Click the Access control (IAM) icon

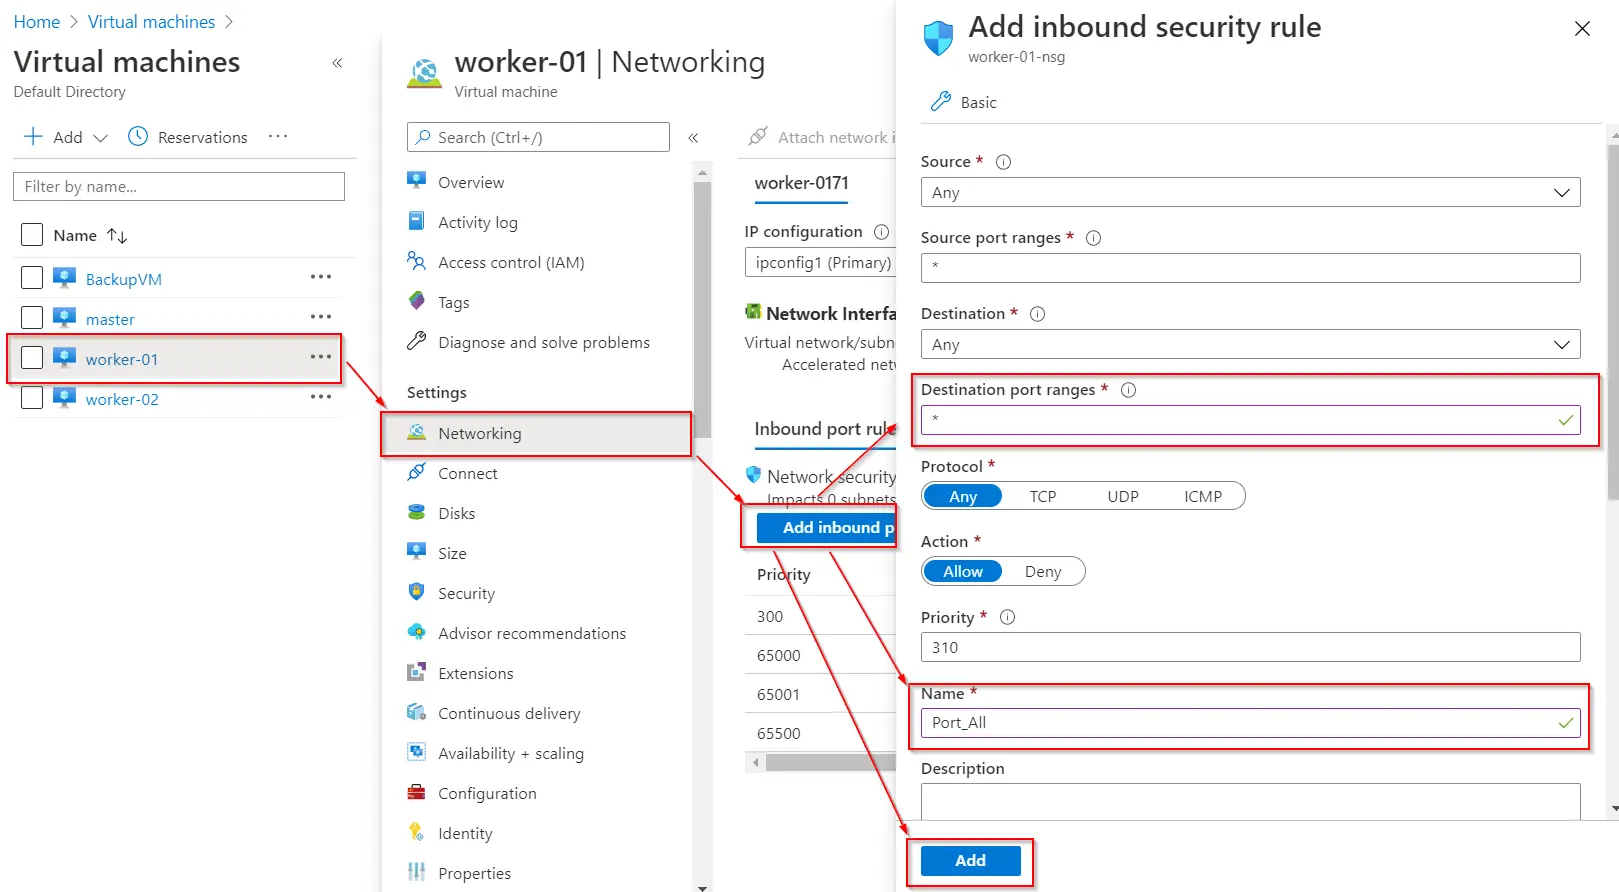click(417, 262)
